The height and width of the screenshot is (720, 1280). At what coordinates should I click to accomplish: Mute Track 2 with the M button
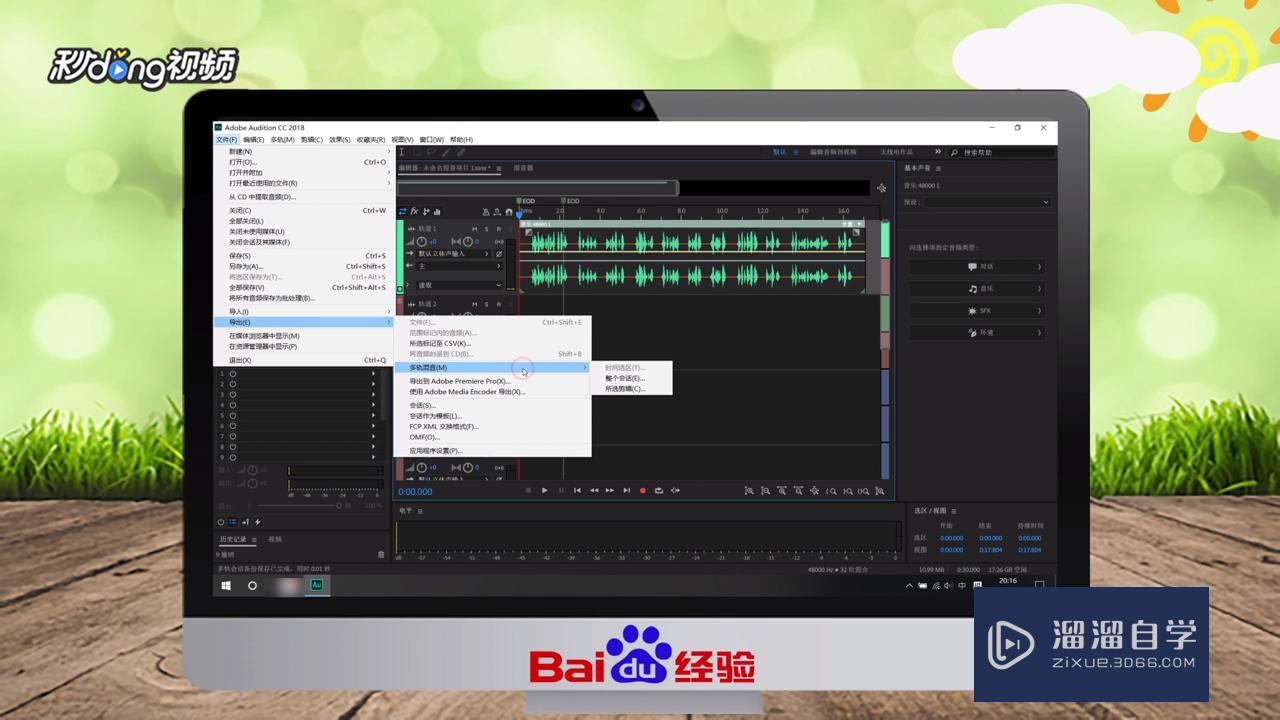(x=475, y=304)
